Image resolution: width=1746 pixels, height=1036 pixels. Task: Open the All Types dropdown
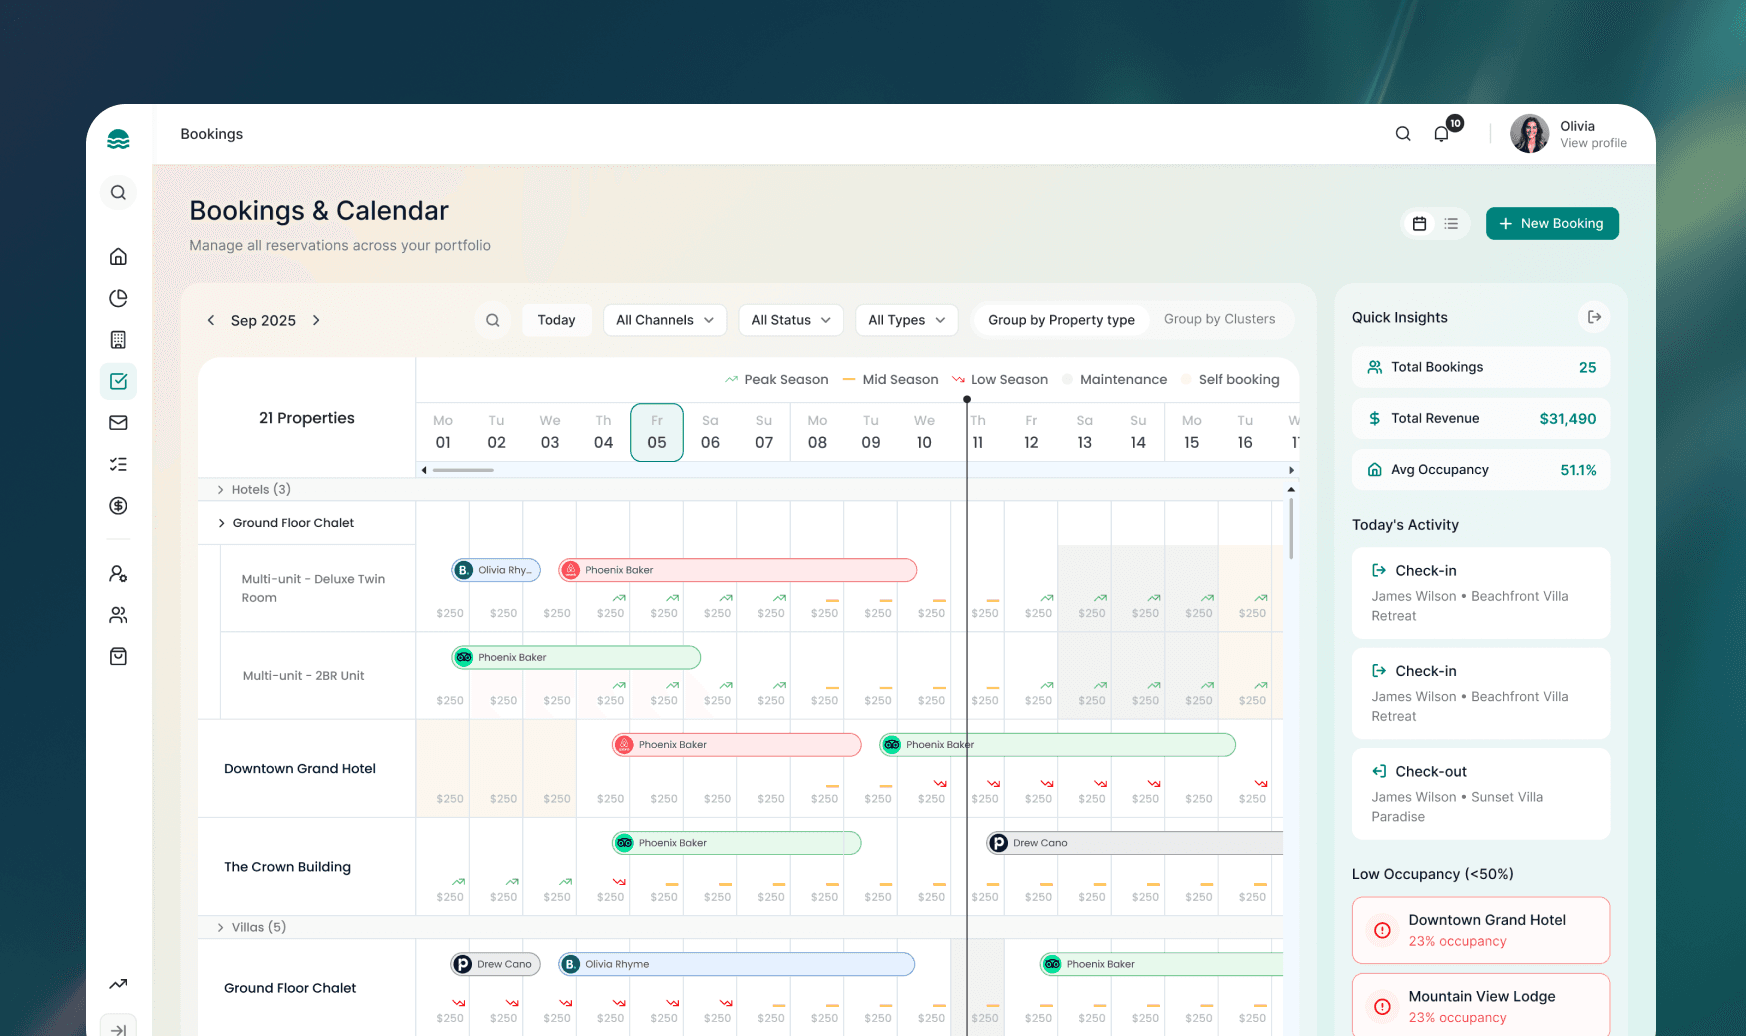pyautogui.click(x=907, y=320)
